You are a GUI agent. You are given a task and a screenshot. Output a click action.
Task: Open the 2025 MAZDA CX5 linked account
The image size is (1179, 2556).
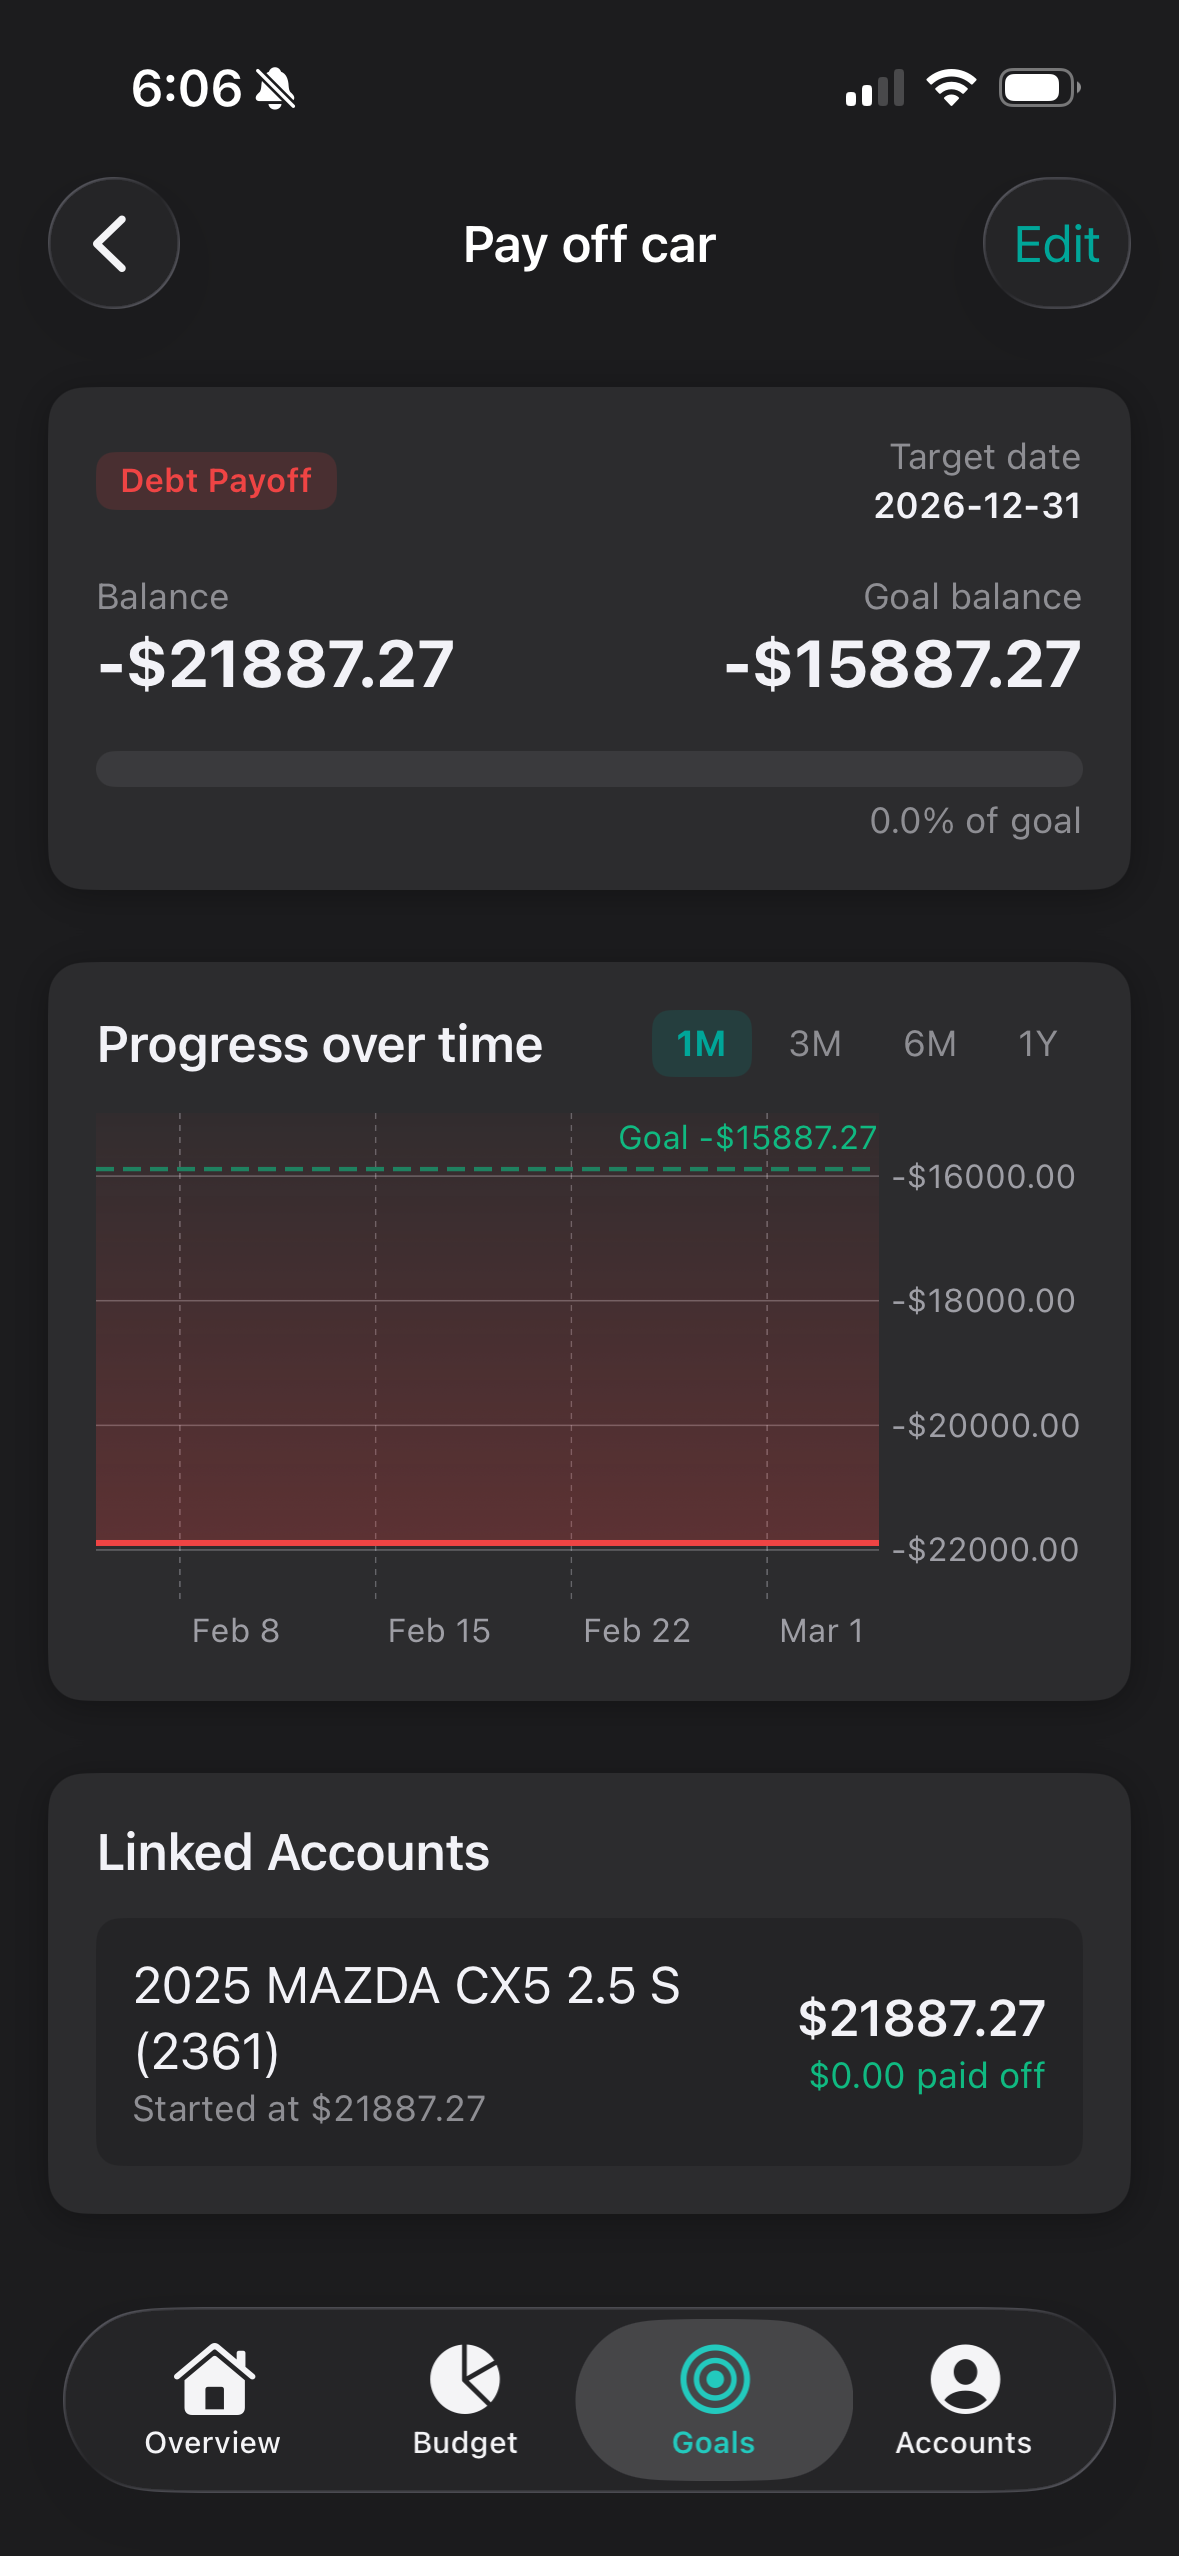click(589, 2042)
